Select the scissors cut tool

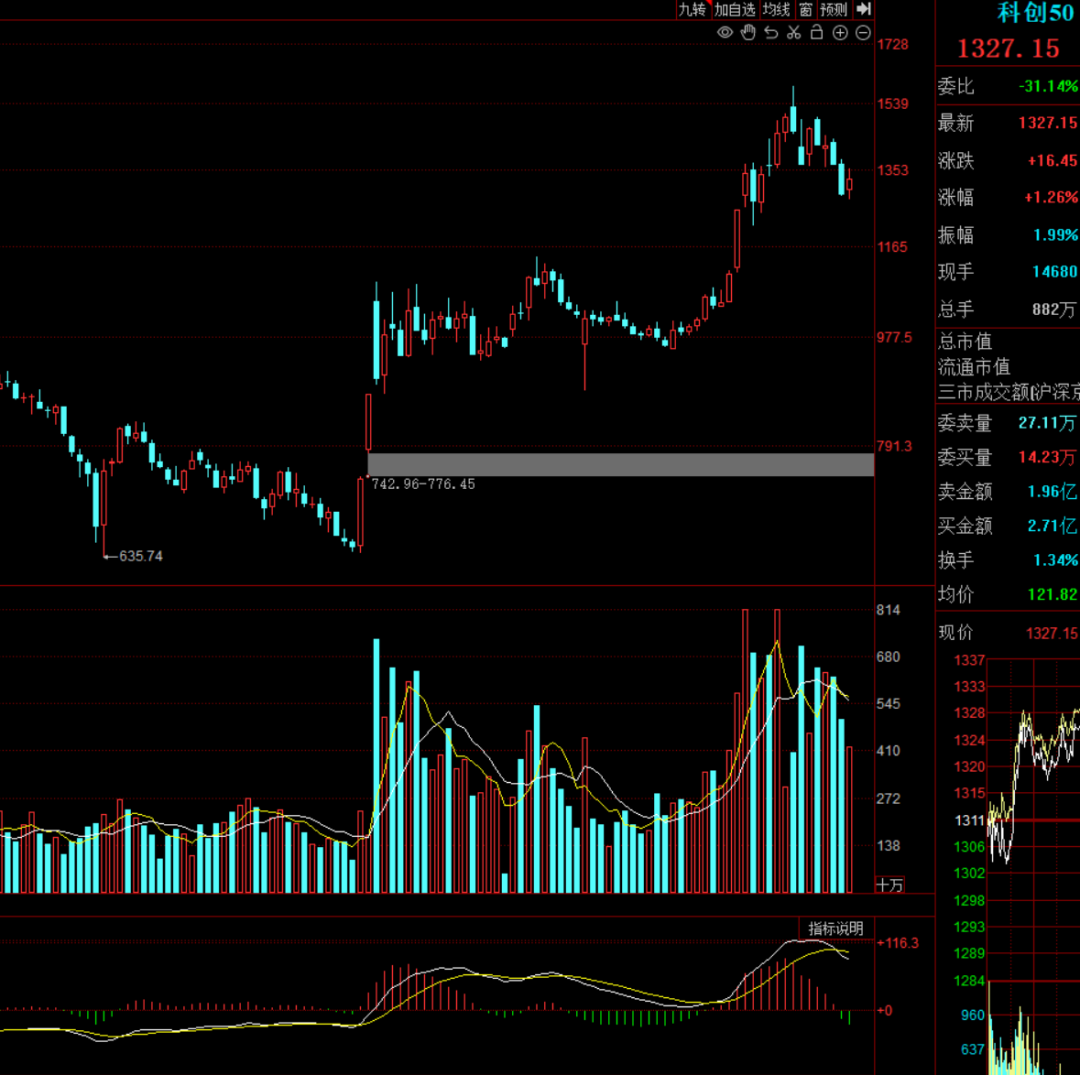pyautogui.click(x=794, y=33)
